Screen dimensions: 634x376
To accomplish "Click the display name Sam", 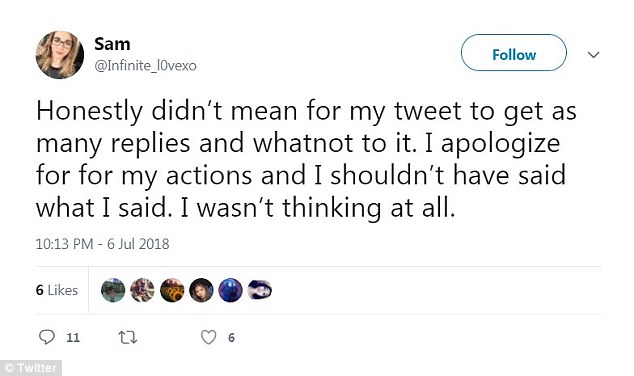I will [112, 44].
